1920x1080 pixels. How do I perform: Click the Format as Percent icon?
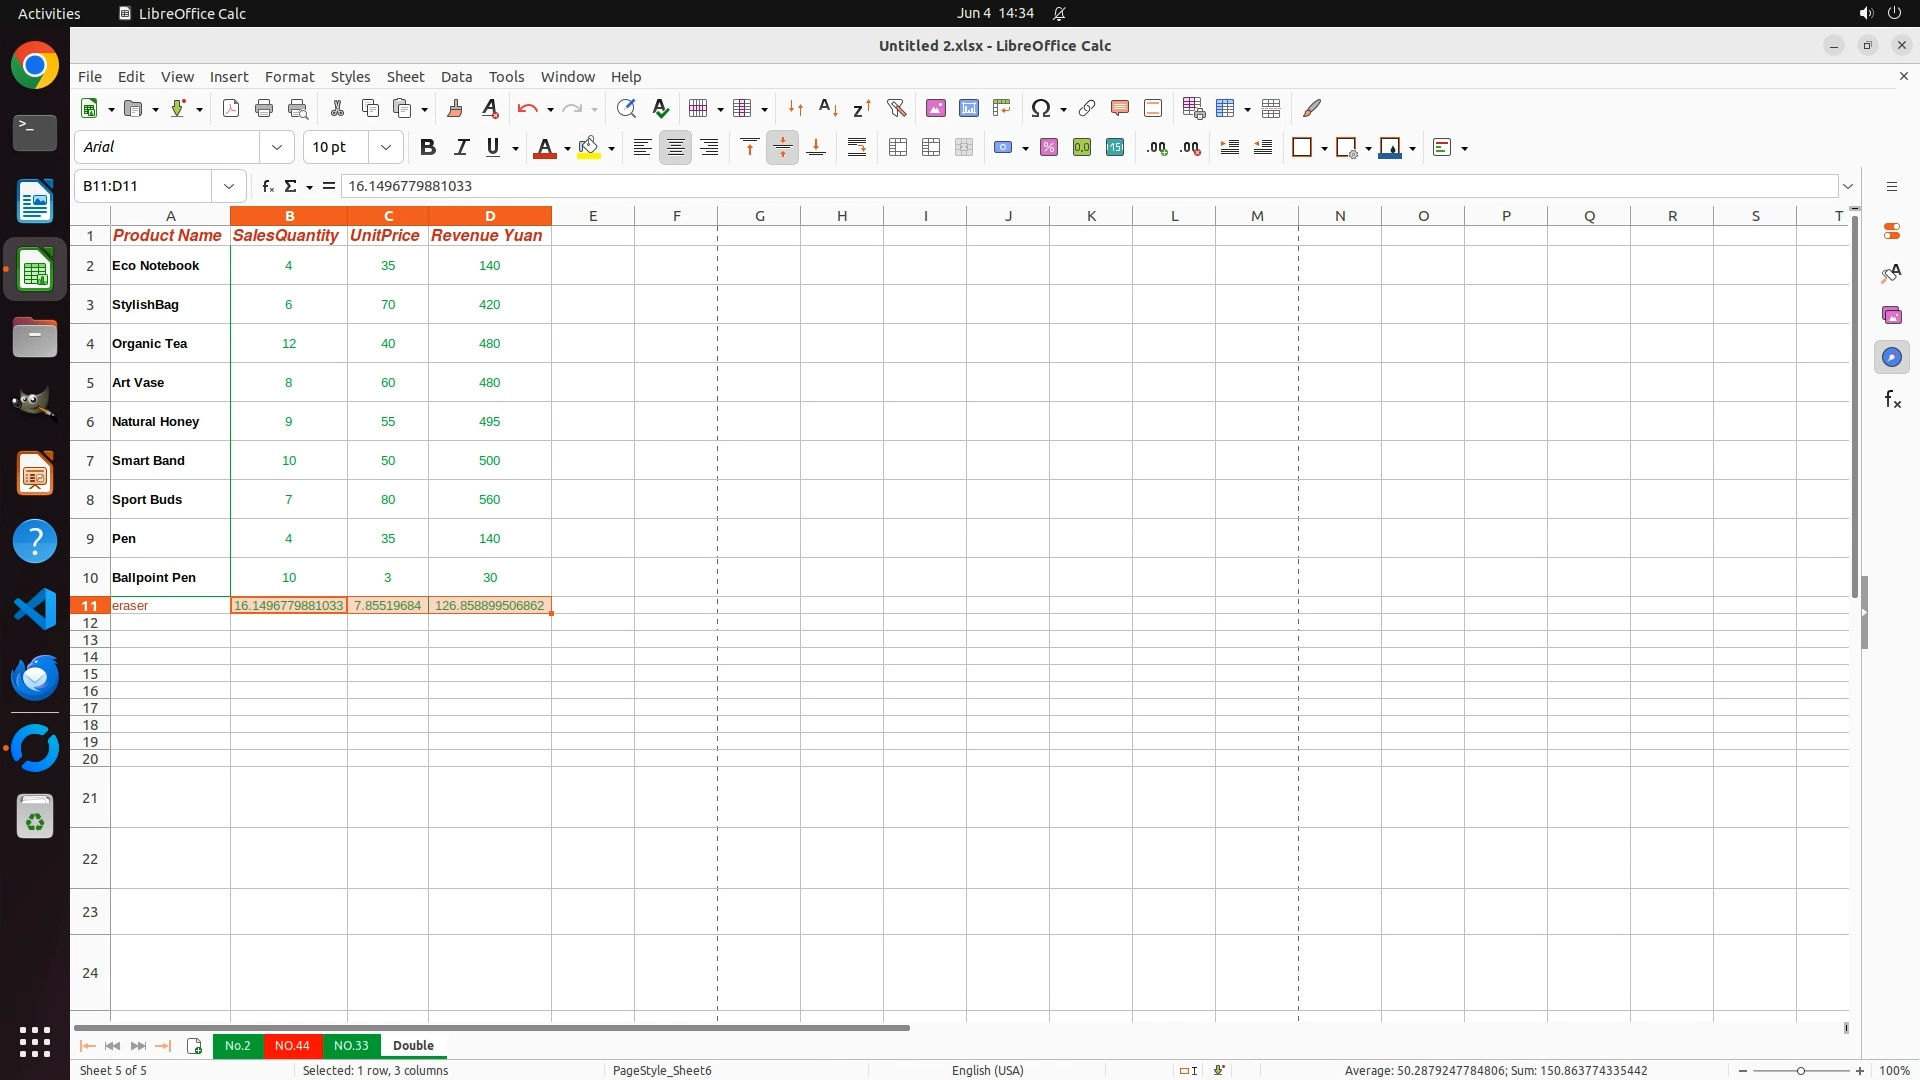[1049, 147]
